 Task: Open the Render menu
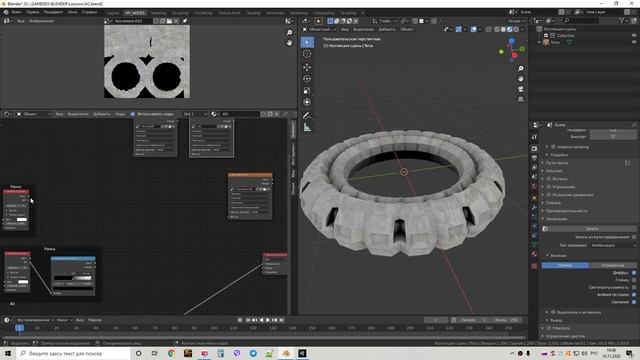[x=53, y=12]
